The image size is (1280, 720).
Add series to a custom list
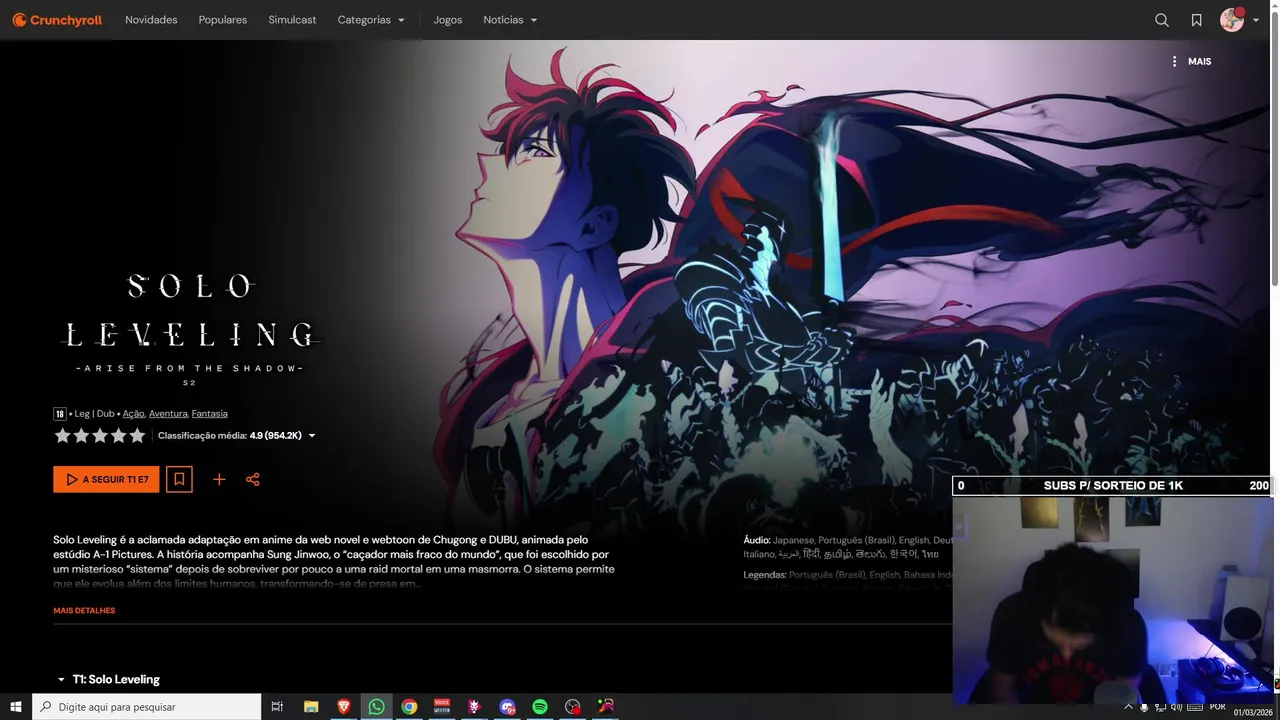click(x=219, y=479)
